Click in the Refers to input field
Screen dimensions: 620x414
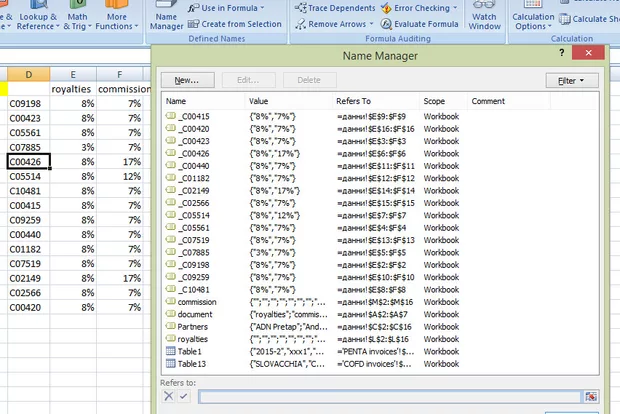pos(390,397)
